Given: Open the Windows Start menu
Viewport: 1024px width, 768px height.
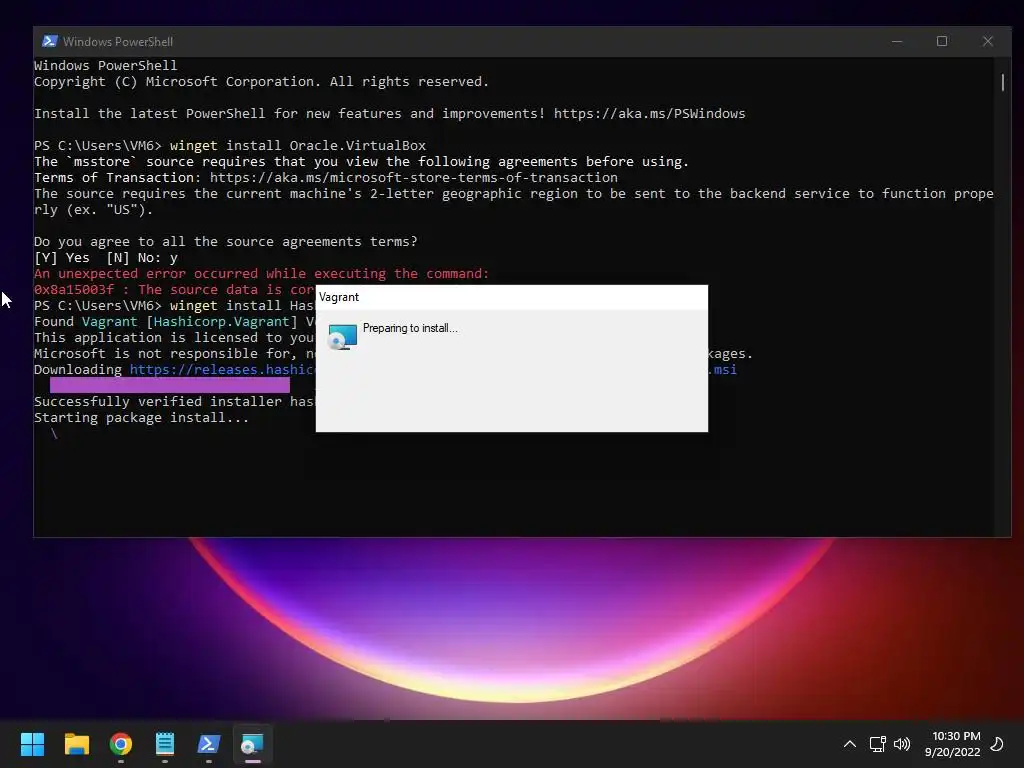Looking at the screenshot, I should pos(32,744).
